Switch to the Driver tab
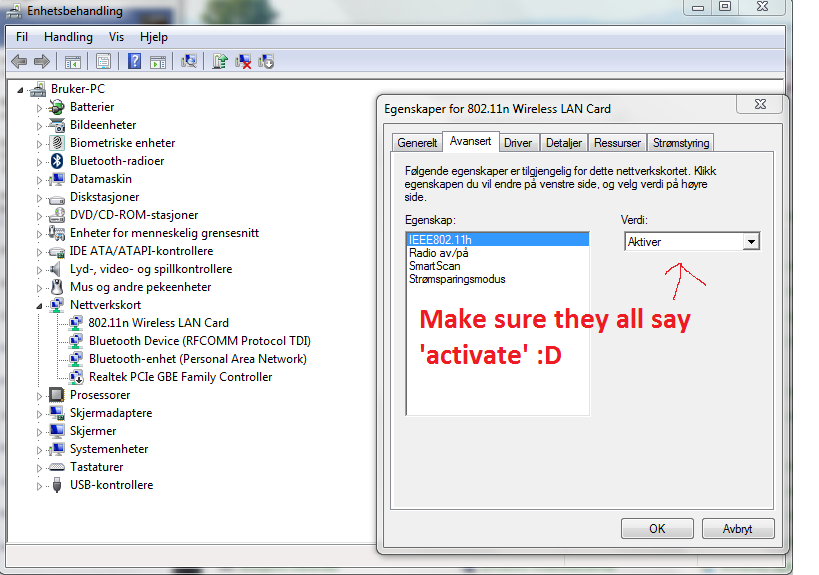Viewport: 819px width, 575px height. click(518, 143)
